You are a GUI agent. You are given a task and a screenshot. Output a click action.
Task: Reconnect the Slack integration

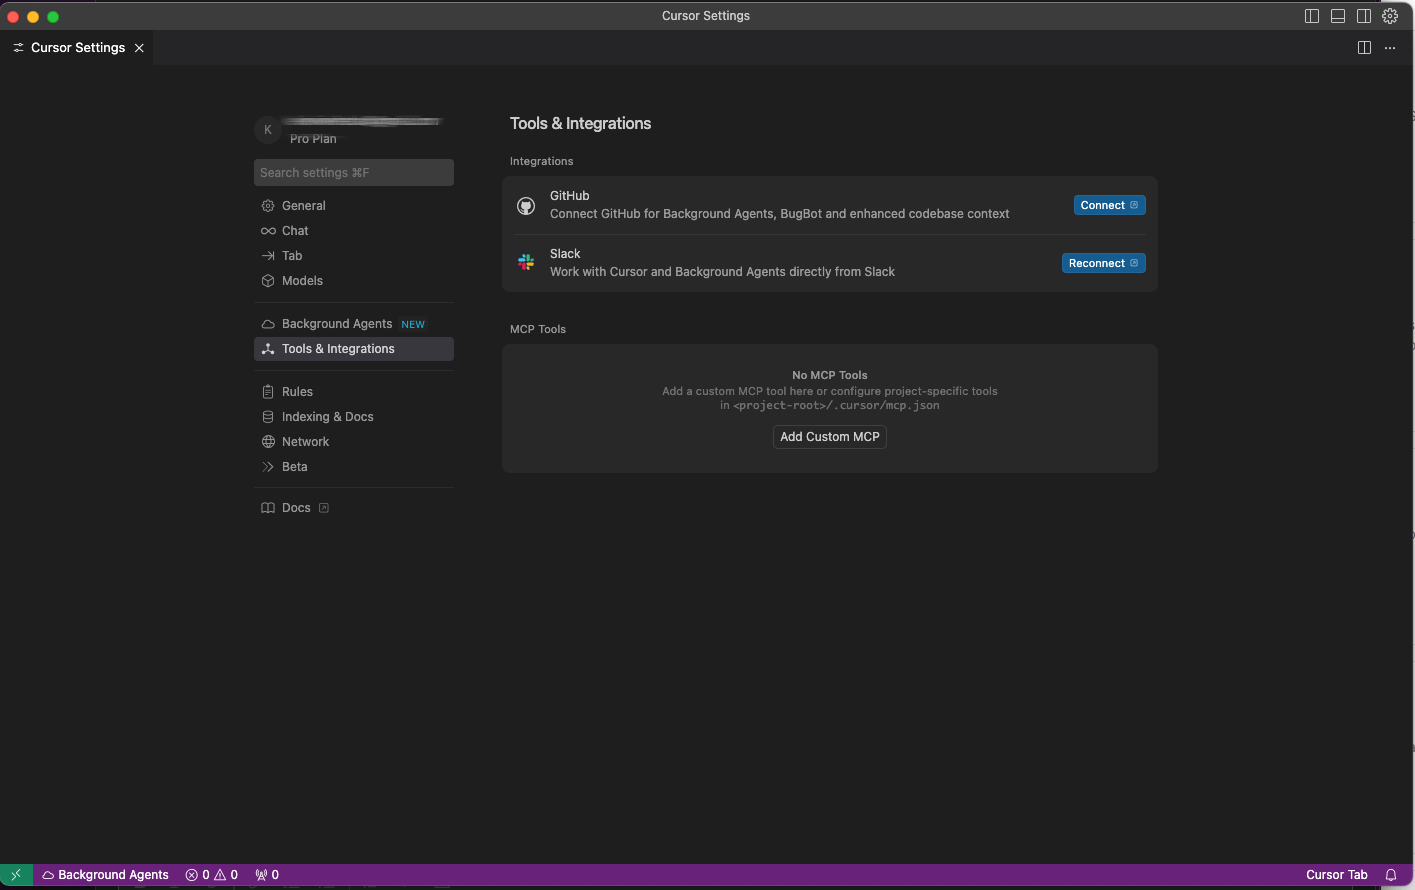coord(1103,262)
